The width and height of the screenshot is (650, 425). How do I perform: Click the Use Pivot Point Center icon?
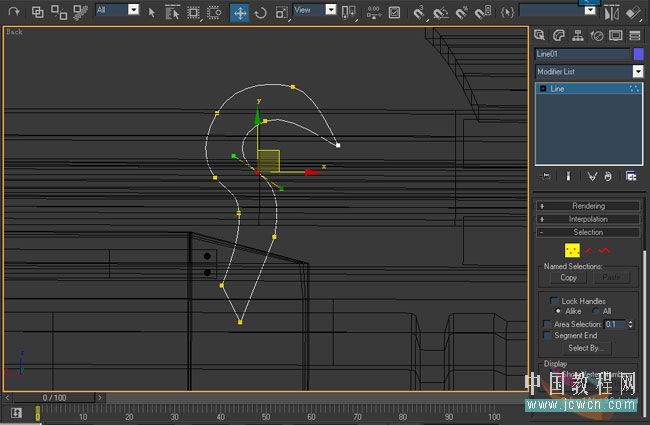click(348, 13)
